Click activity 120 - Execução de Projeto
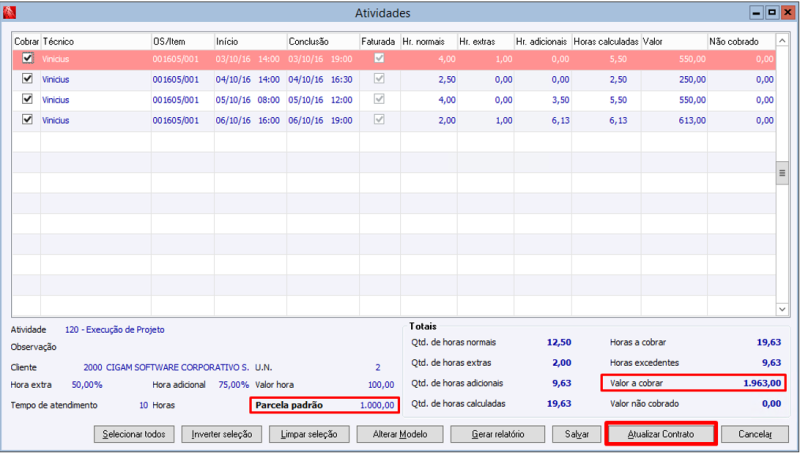The height and width of the screenshot is (453, 800). 115,330
